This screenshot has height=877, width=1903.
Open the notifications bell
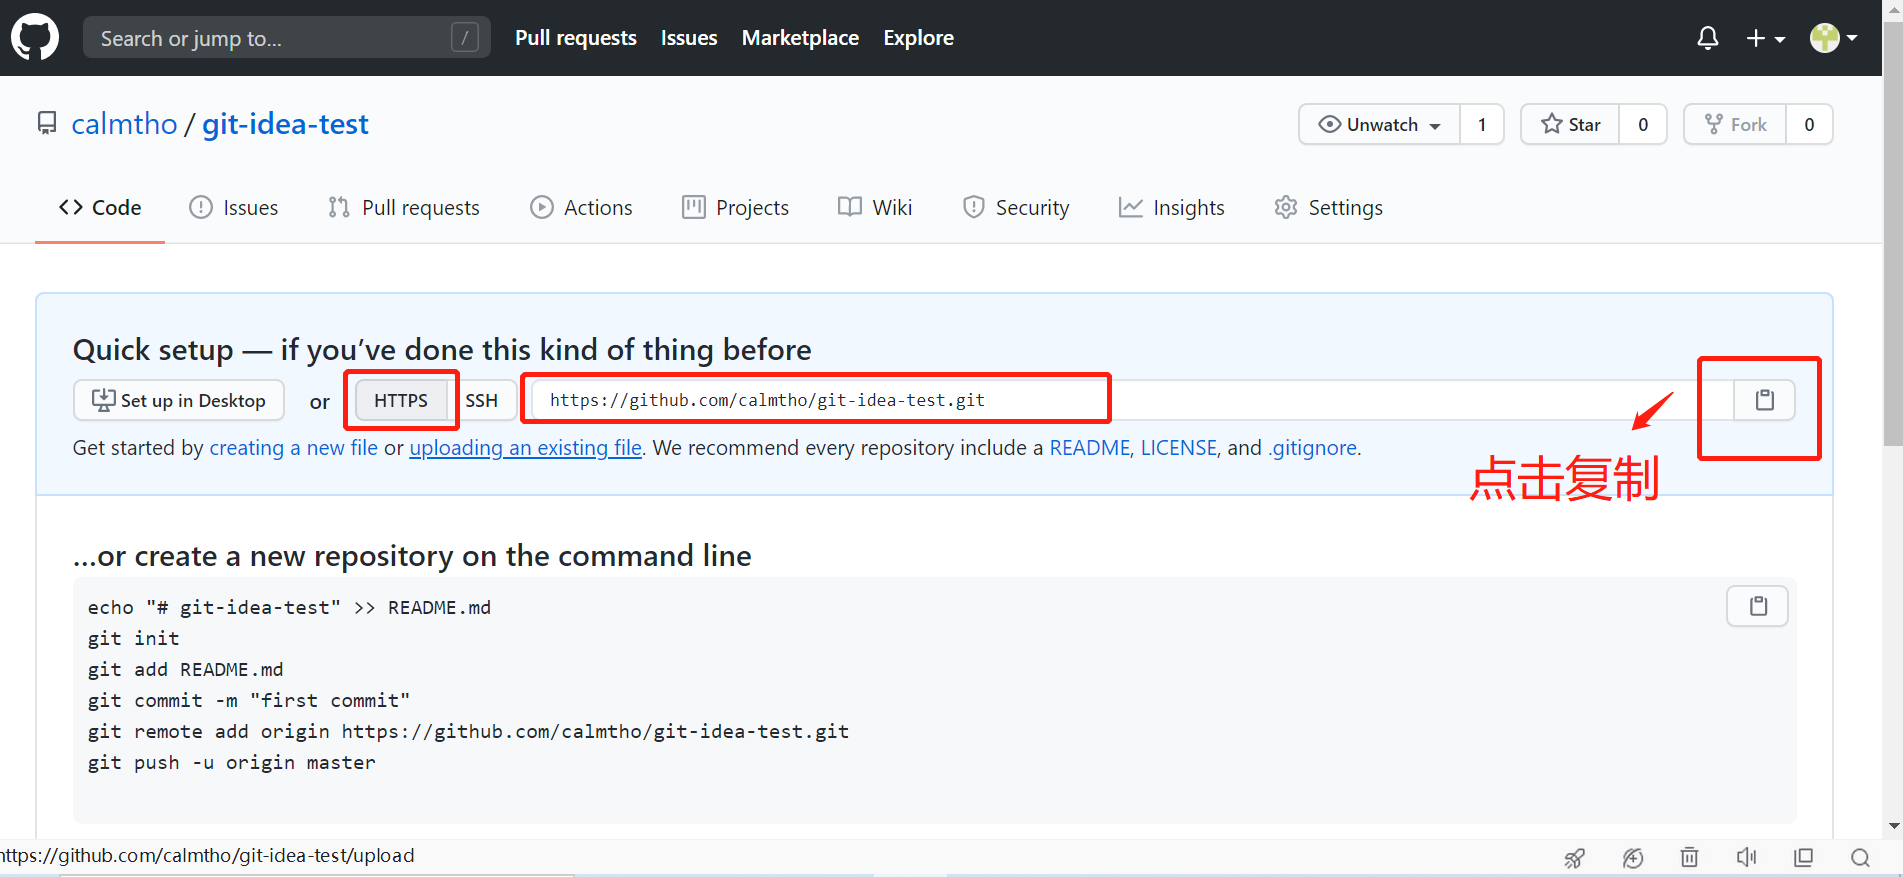point(1708,38)
